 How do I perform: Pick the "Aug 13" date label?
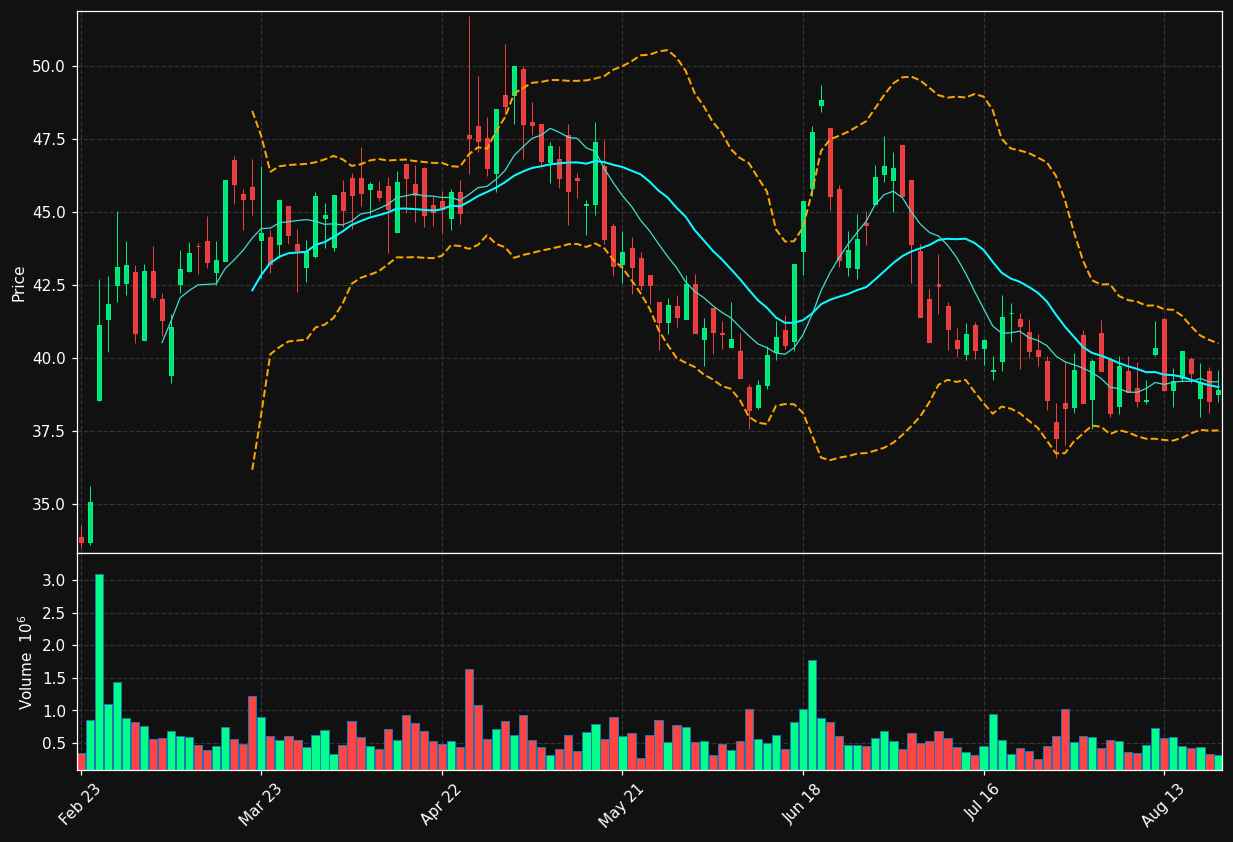(1162, 805)
